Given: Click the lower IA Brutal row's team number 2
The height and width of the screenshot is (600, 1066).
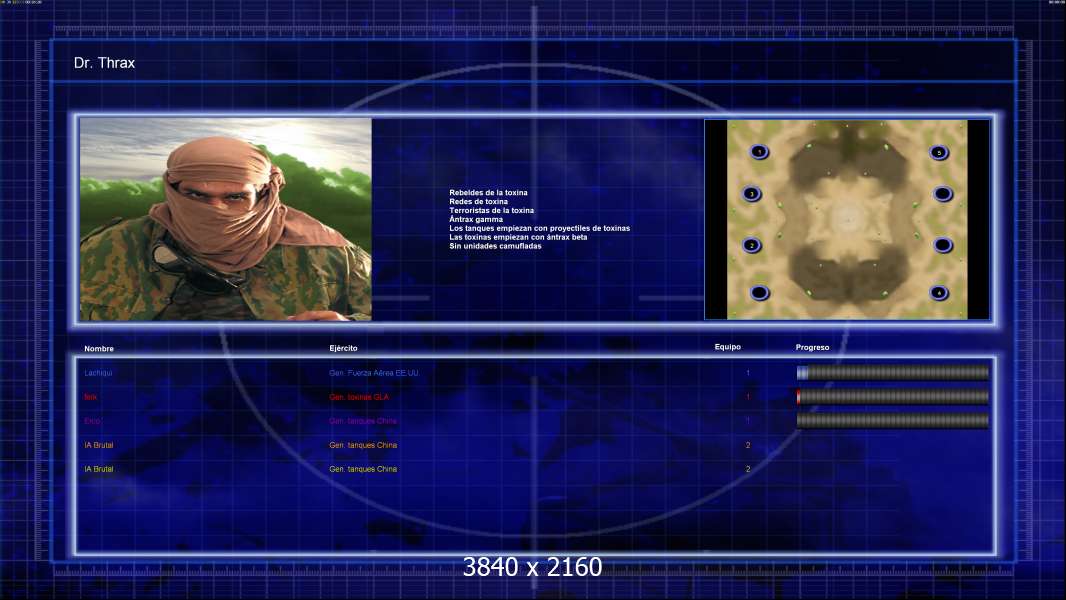Looking at the screenshot, I should pyautogui.click(x=748, y=469).
